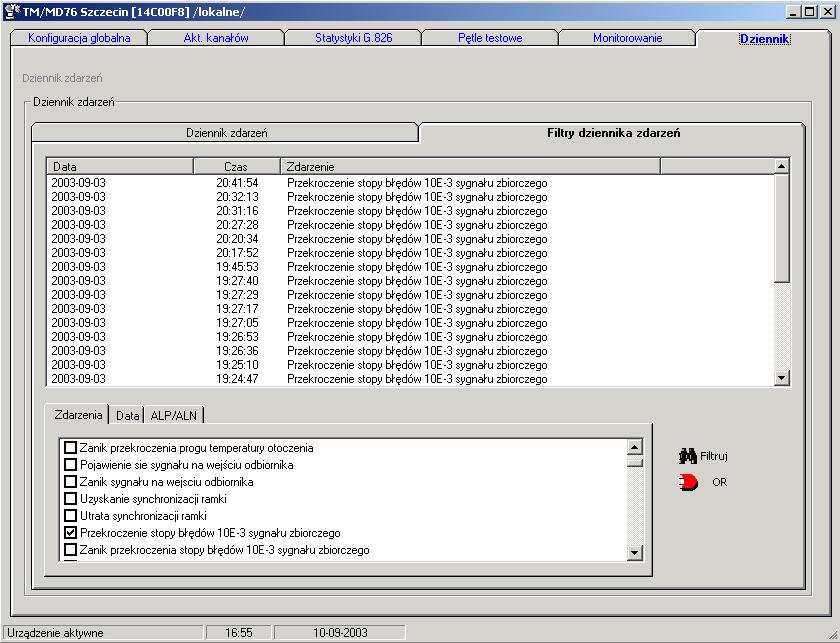Click the Filtruj label
This screenshot has height=643, width=840.
(714, 457)
